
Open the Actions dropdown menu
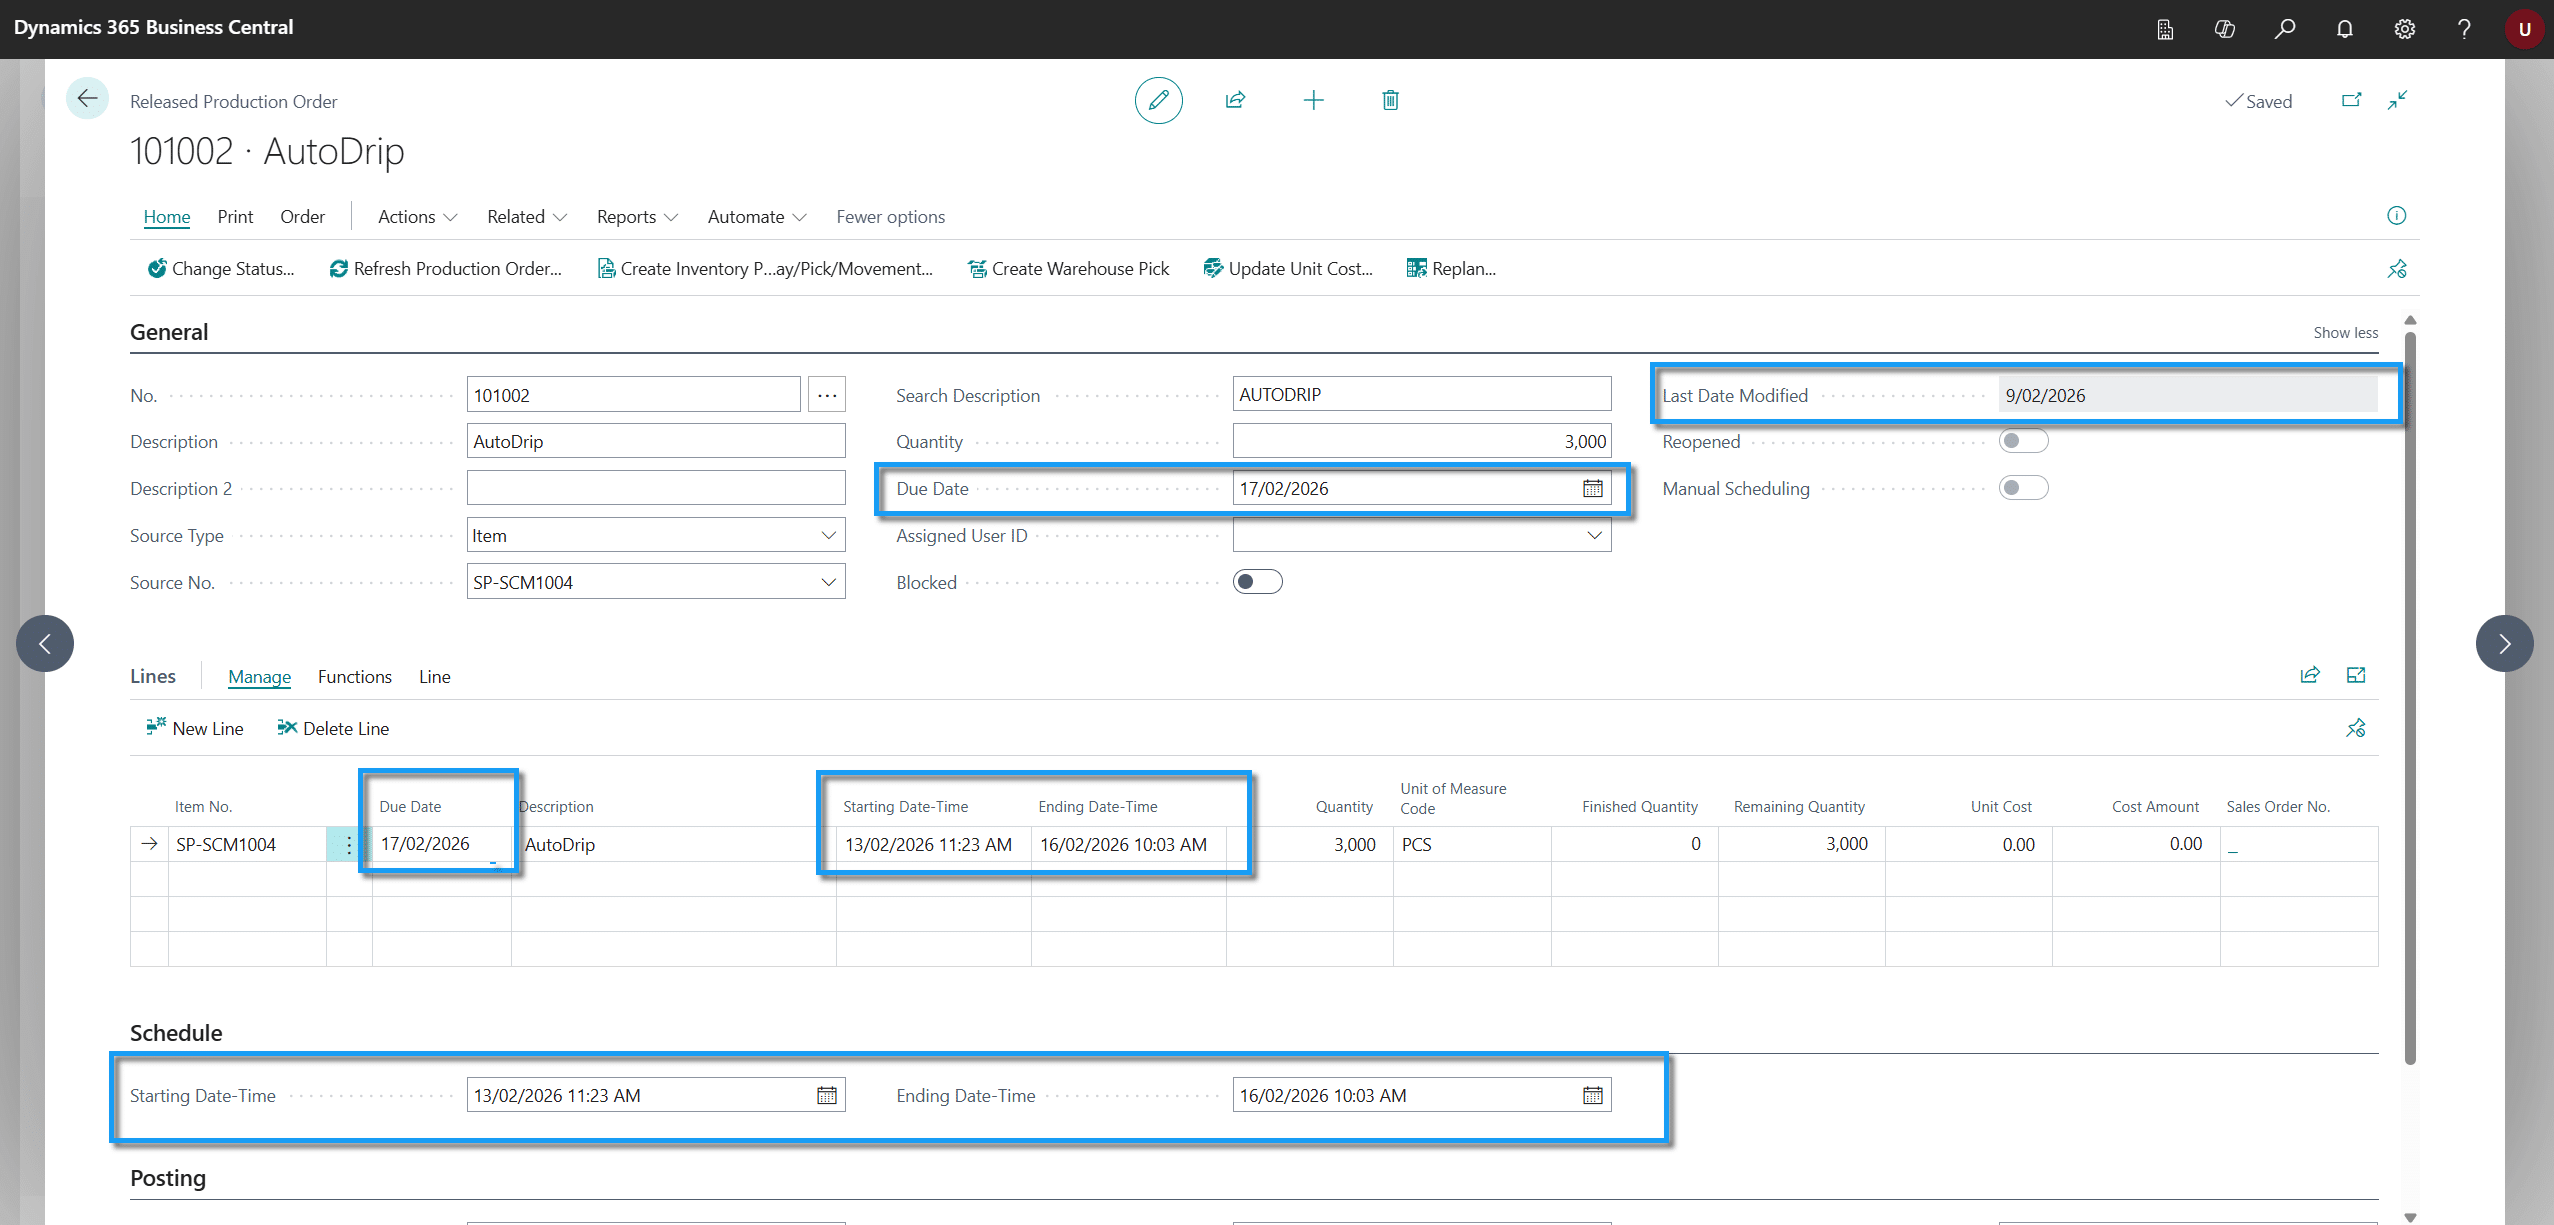point(417,217)
